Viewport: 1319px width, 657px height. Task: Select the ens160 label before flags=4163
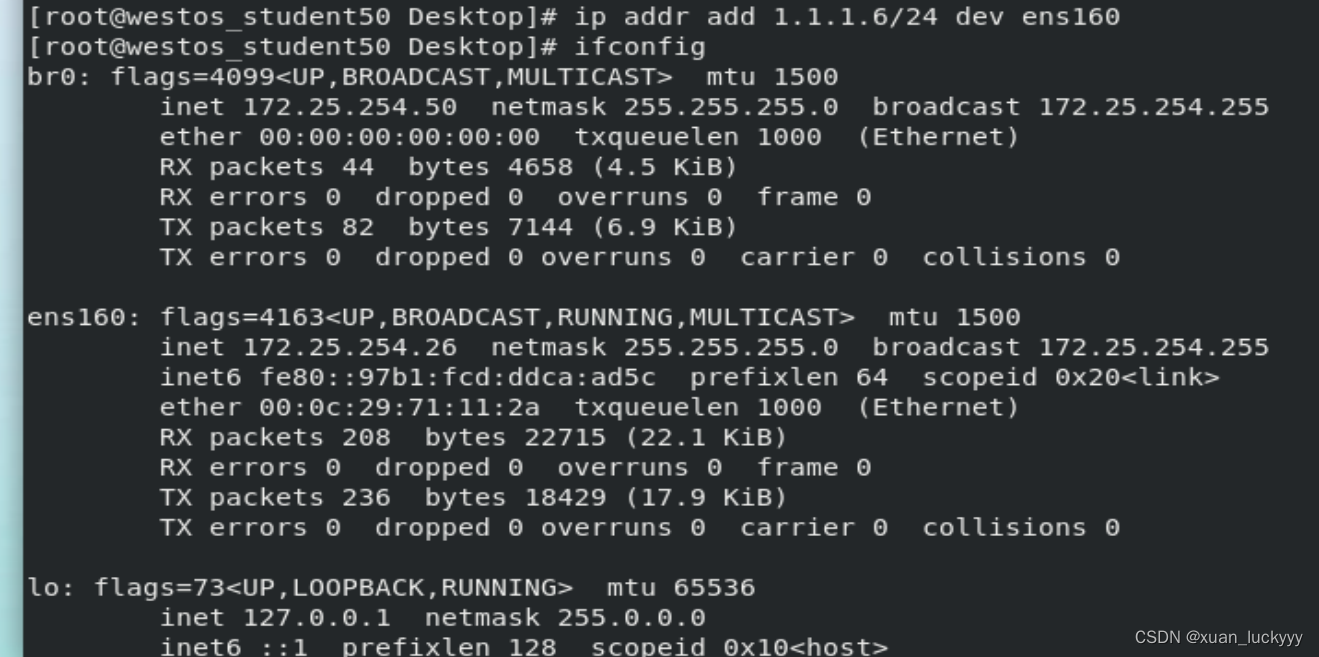[x=85, y=317]
